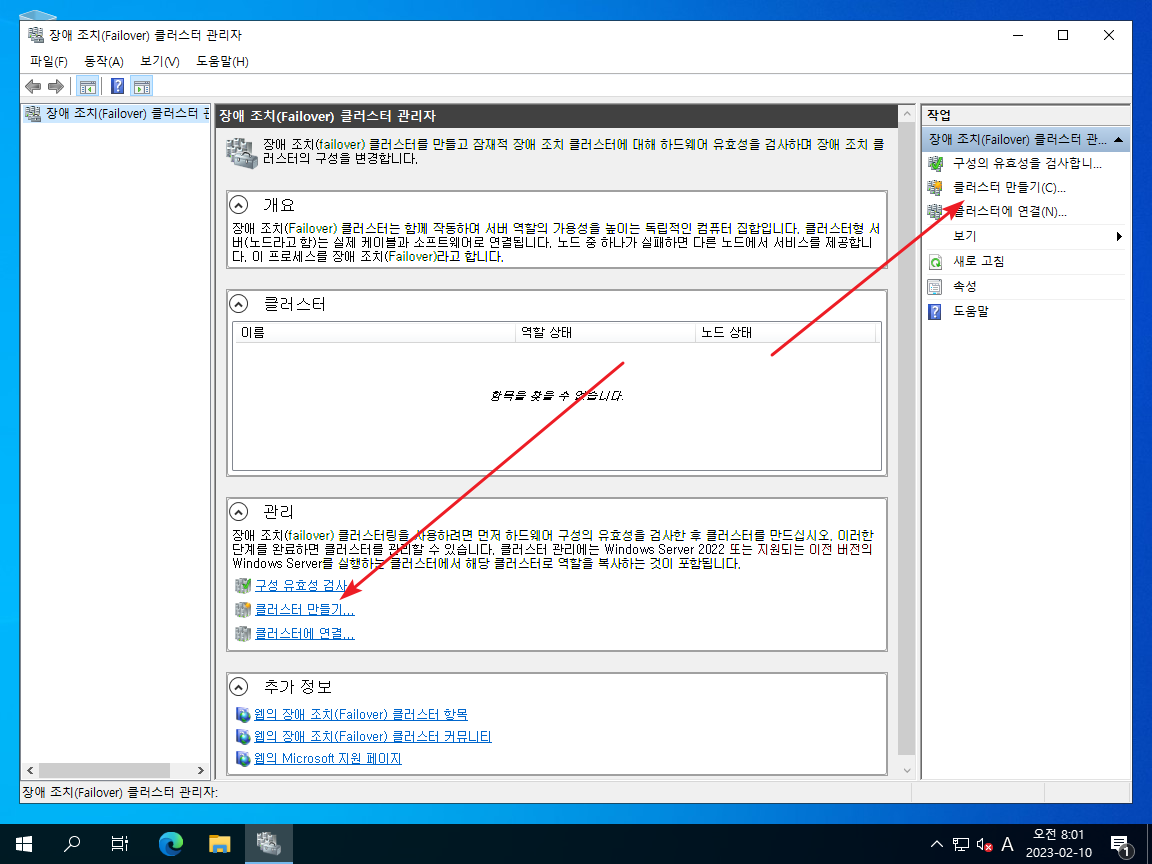Collapse the 개요 section chevron
The width and height of the screenshot is (1152, 864).
click(239, 204)
